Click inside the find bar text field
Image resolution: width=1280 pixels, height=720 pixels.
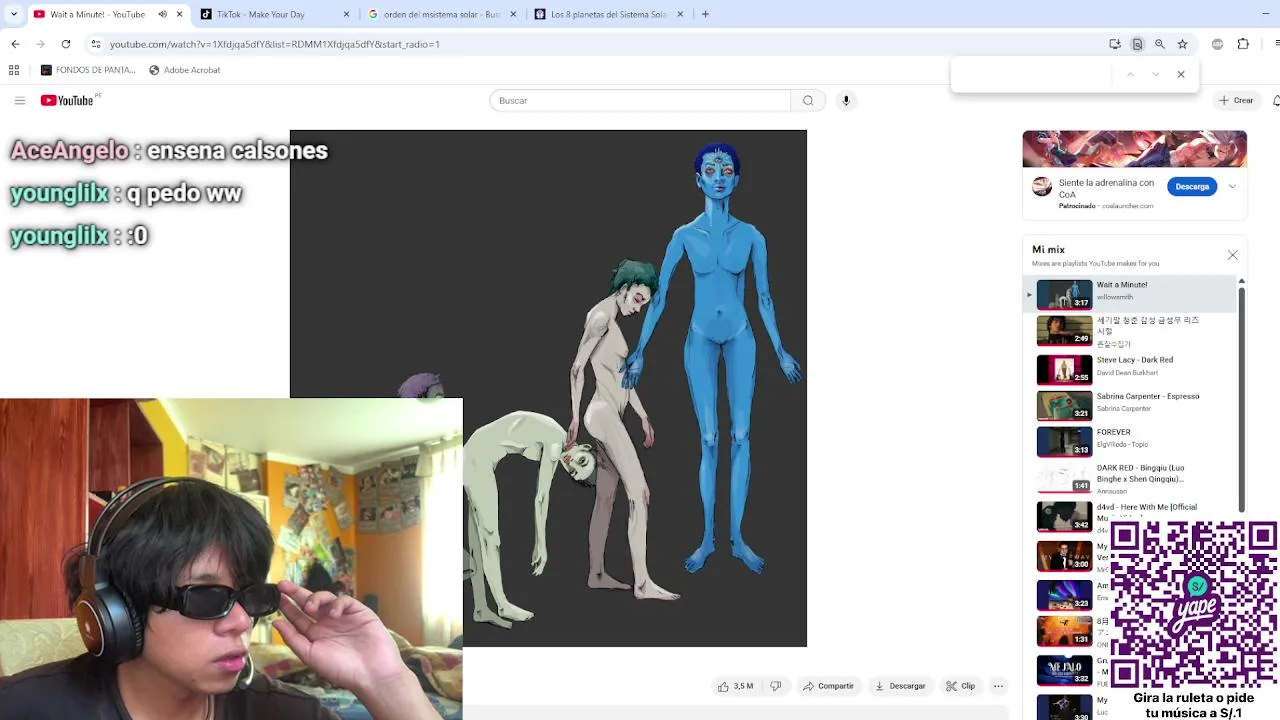[x=1032, y=74]
